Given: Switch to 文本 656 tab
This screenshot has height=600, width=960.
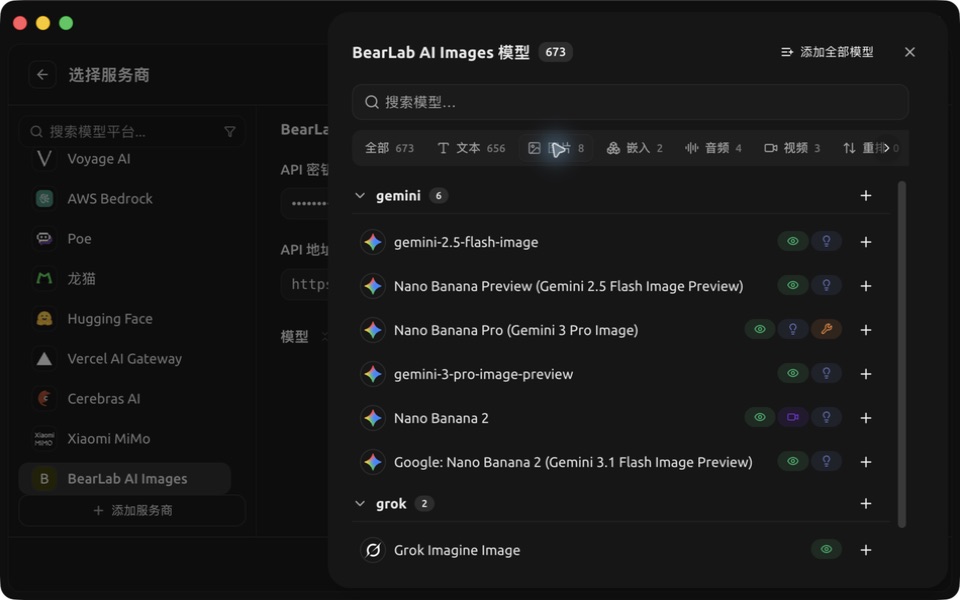Looking at the screenshot, I should click(471, 148).
